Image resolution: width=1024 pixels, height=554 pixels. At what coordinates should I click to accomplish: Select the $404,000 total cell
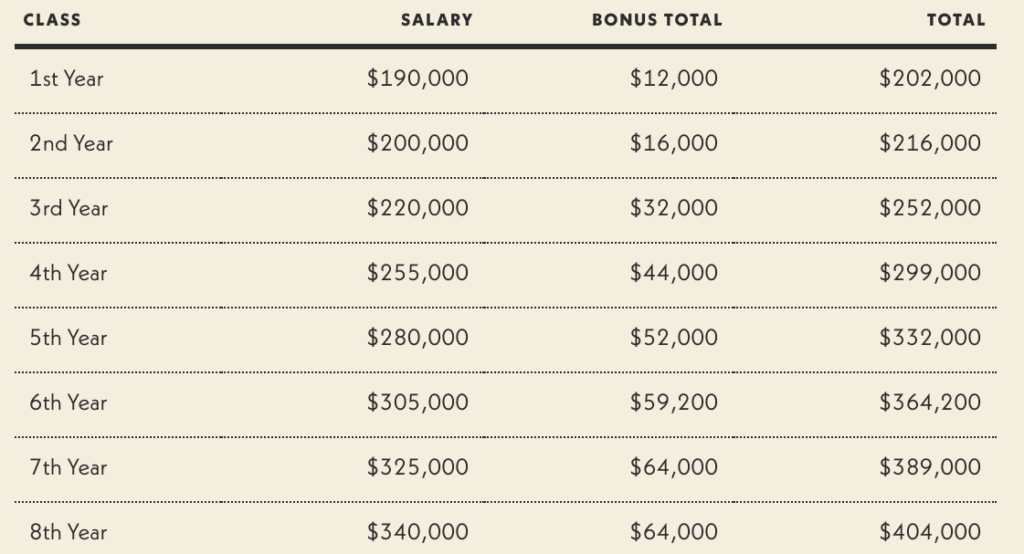pyautogui.click(x=930, y=532)
